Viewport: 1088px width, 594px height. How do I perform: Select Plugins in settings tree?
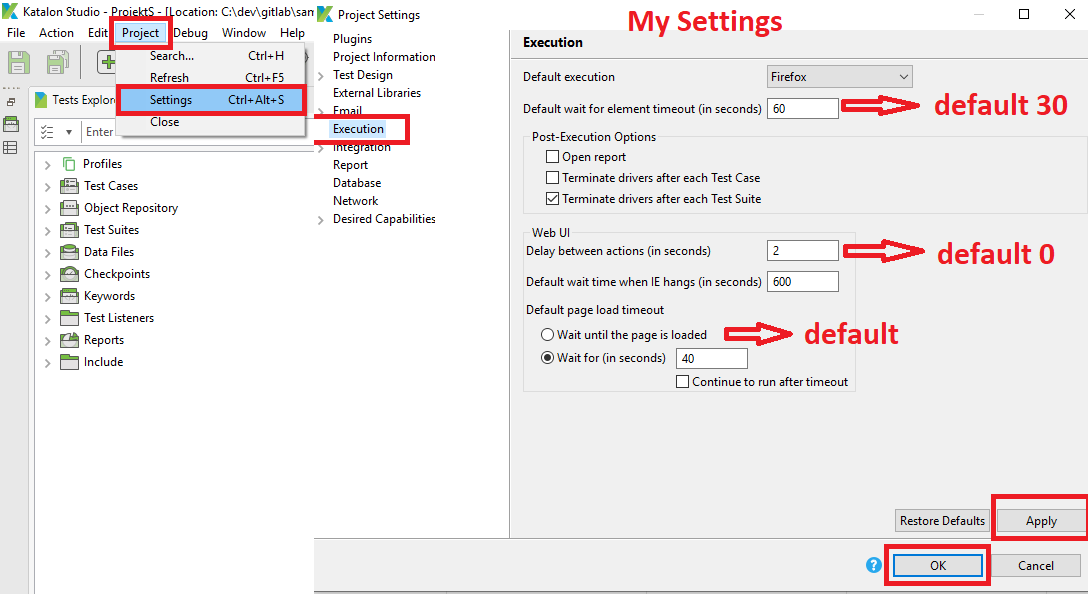coord(352,39)
